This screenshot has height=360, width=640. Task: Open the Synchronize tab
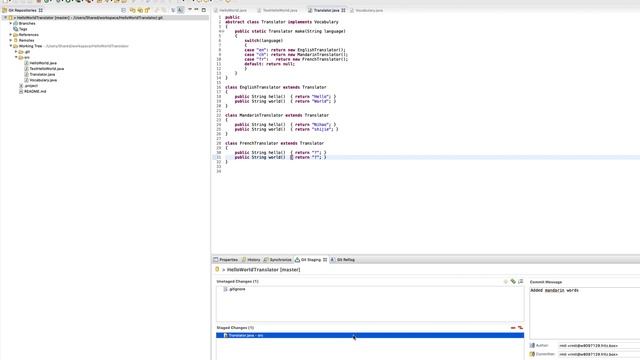click(278, 260)
